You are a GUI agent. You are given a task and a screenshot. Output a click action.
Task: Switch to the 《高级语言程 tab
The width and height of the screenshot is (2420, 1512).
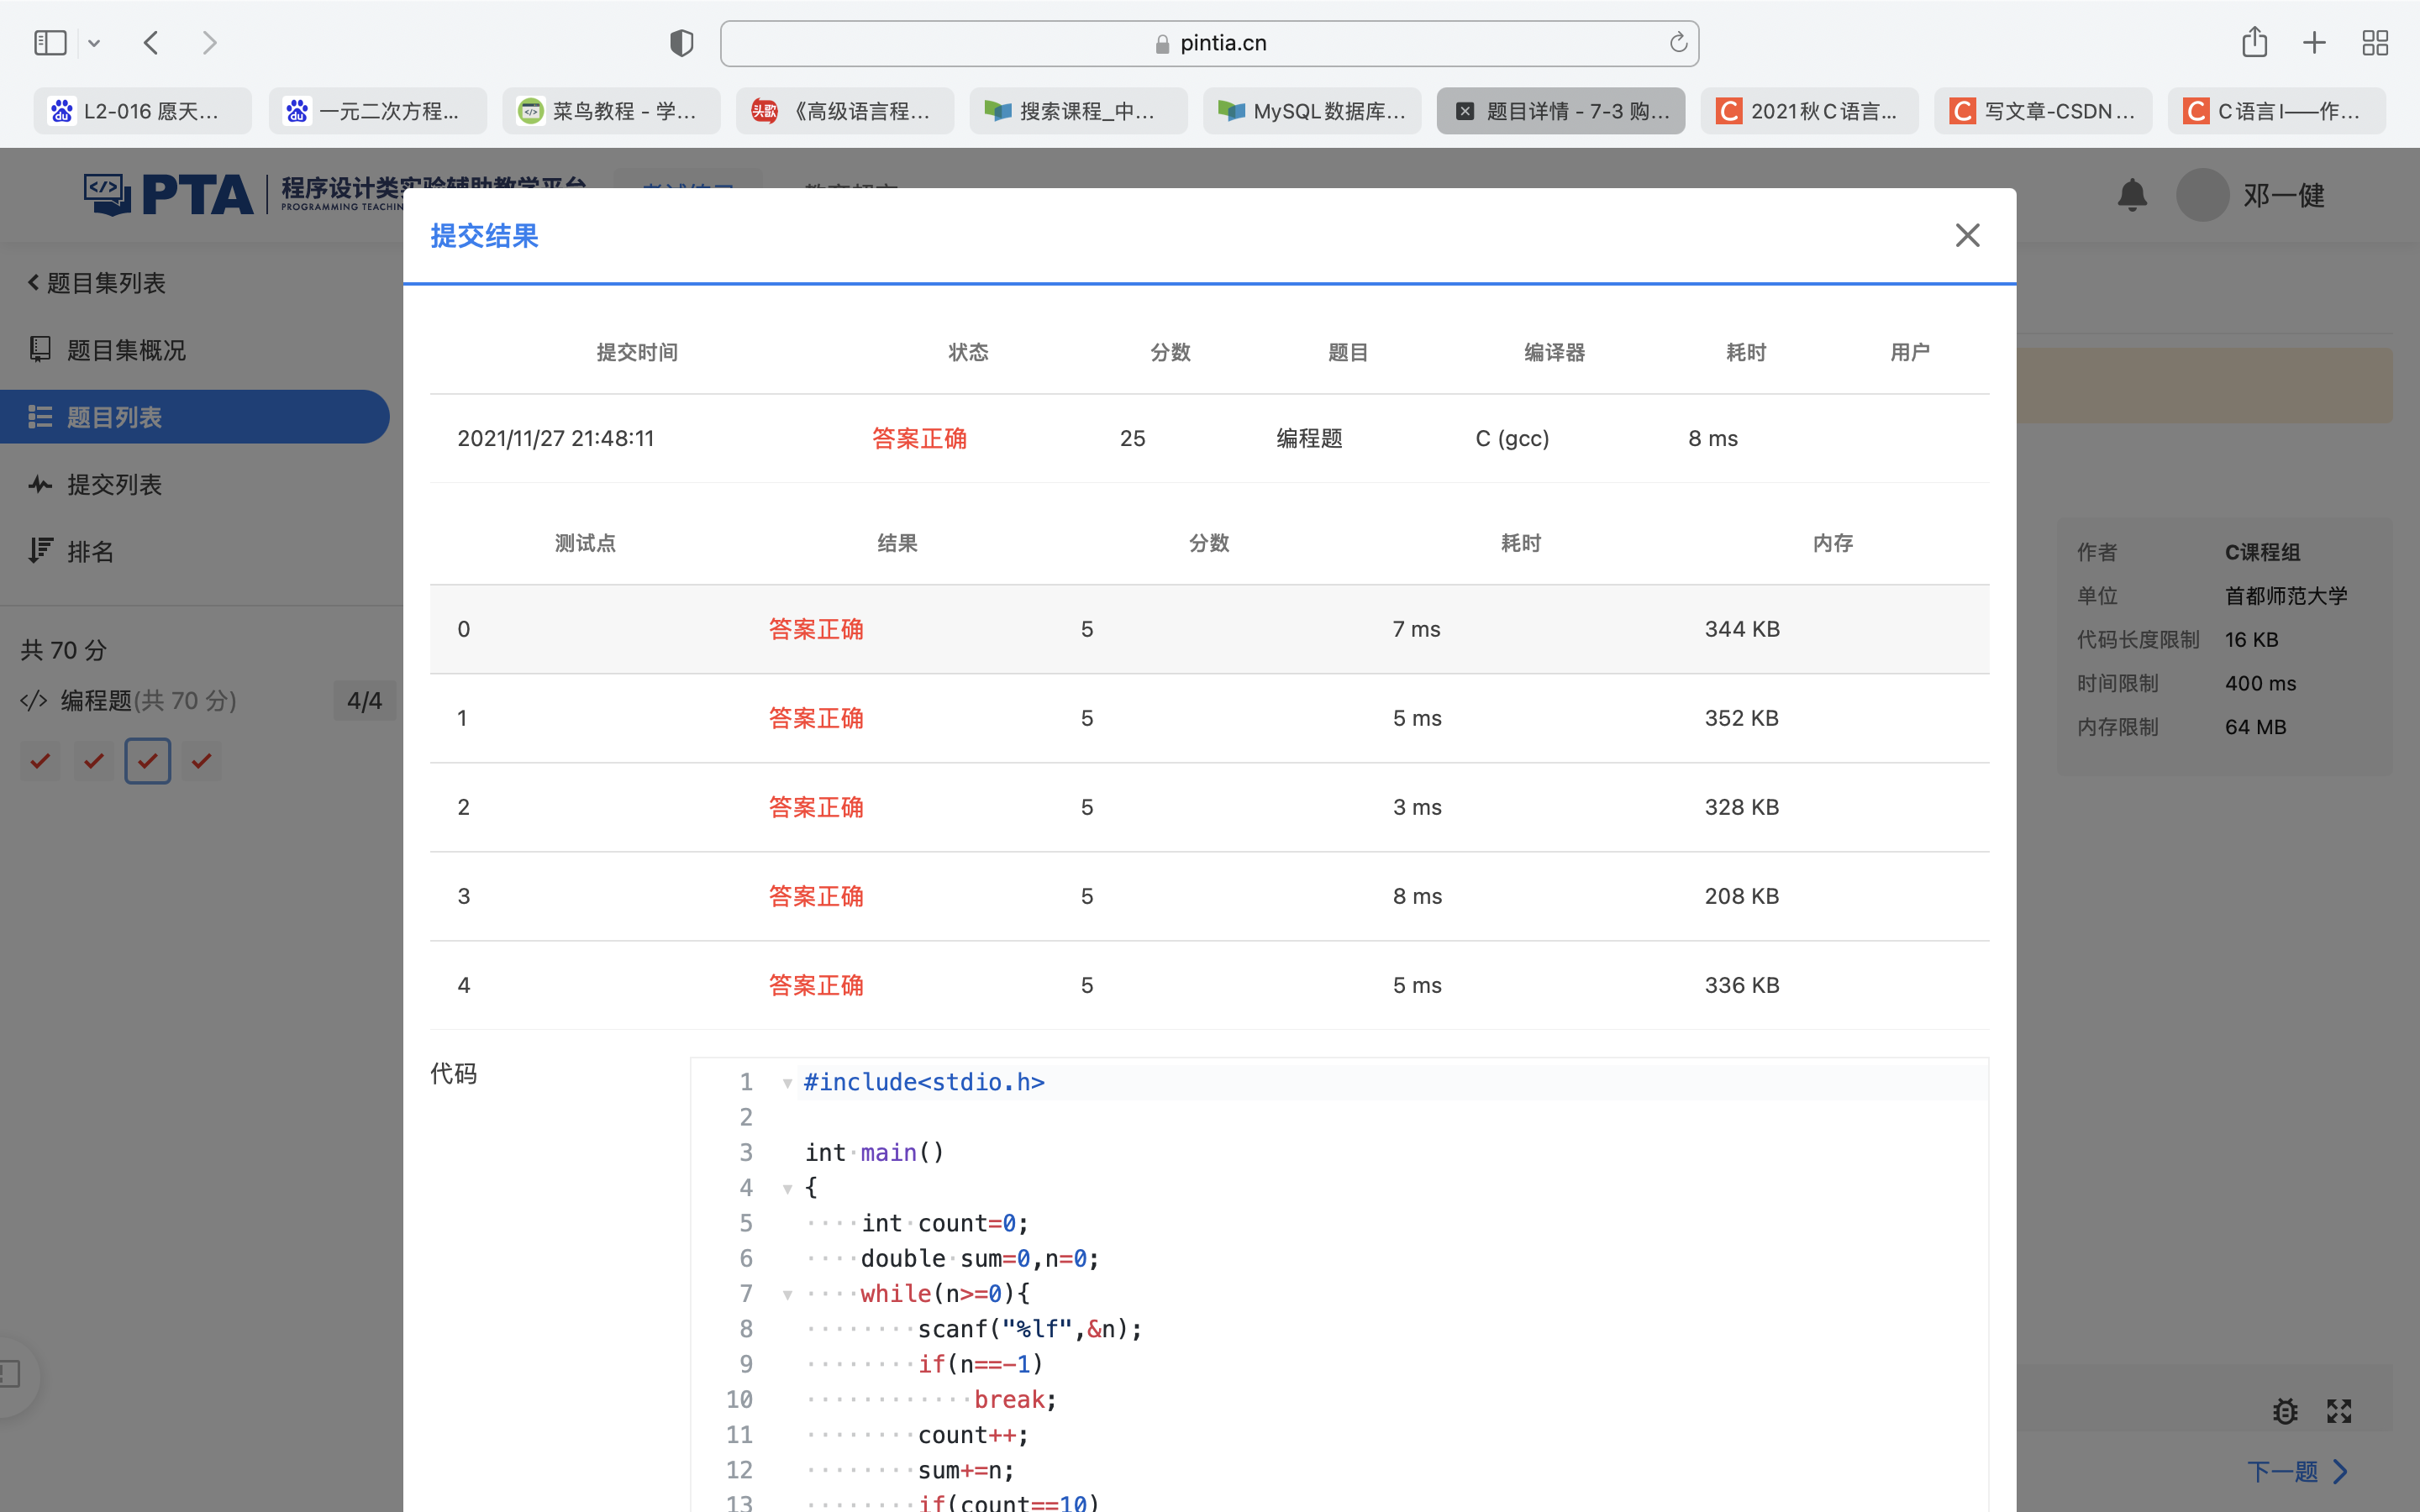[x=845, y=111]
